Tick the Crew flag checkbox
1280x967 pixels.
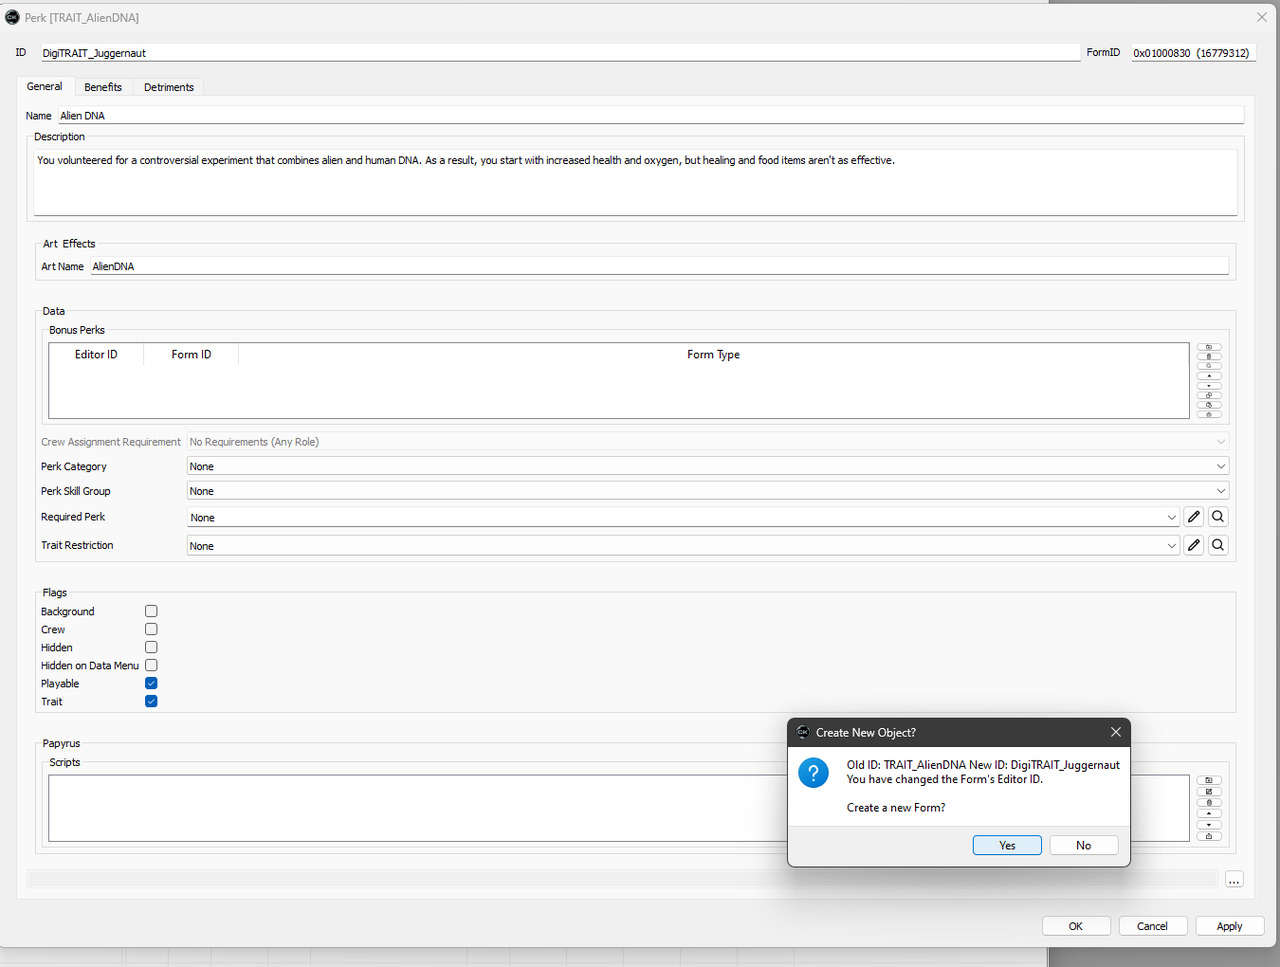151,629
